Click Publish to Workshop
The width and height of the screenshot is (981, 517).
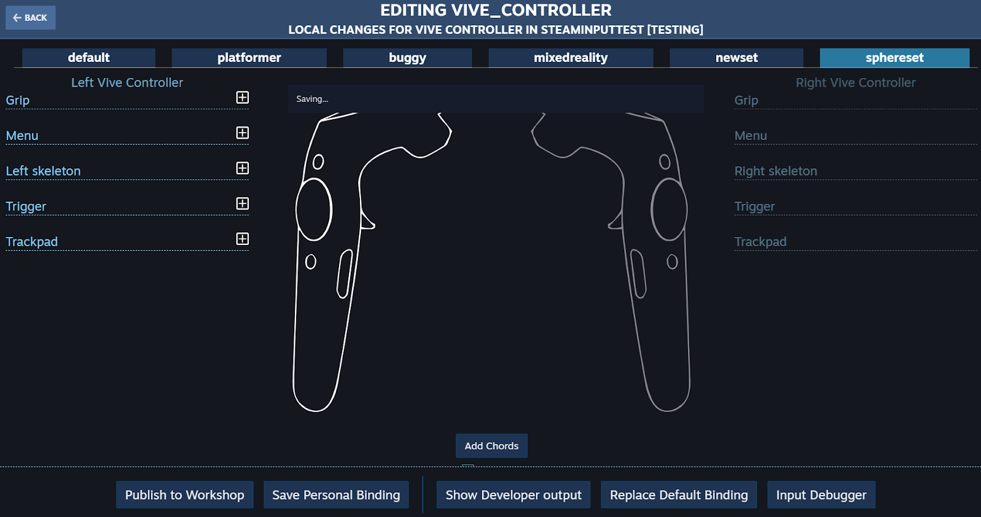click(x=185, y=494)
